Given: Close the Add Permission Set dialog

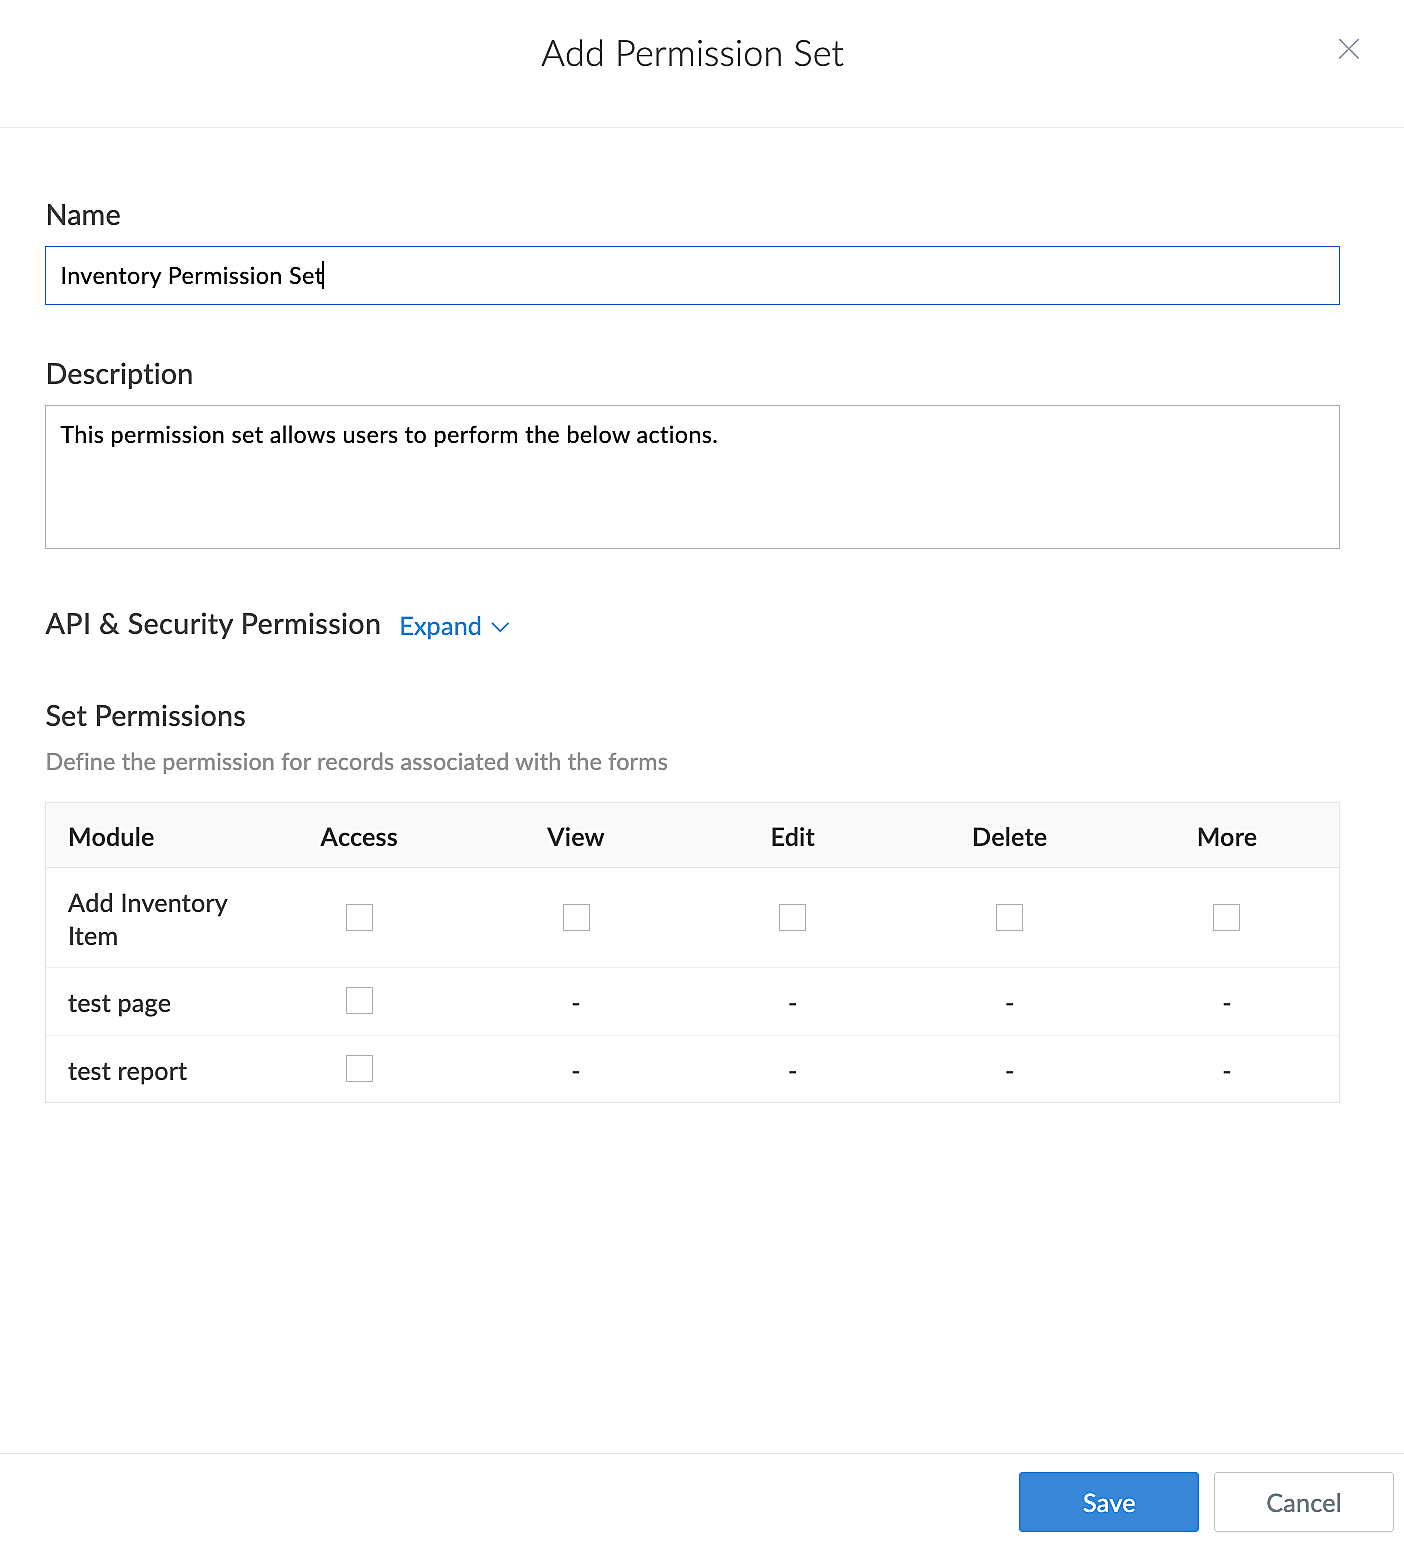Looking at the screenshot, I should tap(1348, 49).
